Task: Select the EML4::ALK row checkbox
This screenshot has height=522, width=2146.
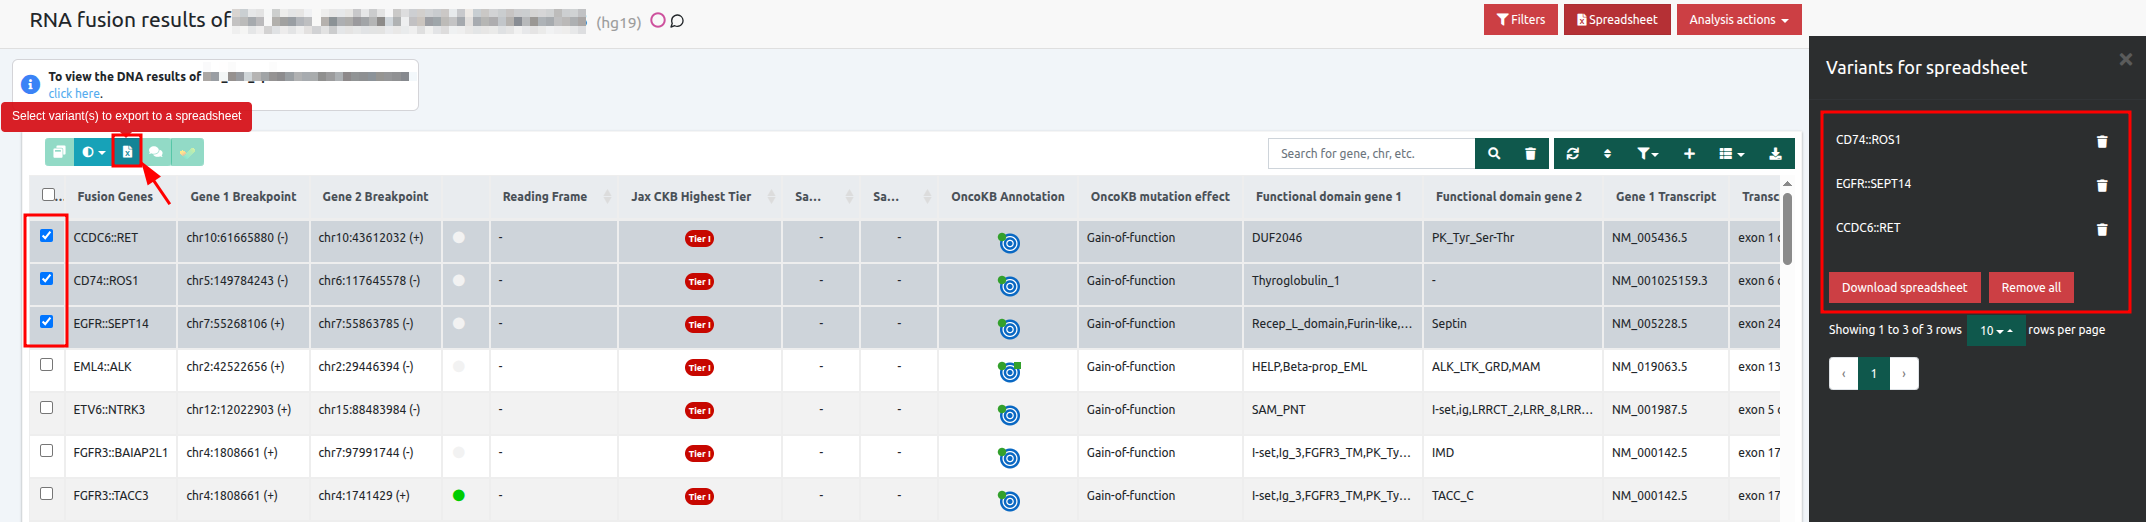Action: pyautogui.click(x=47, y=365)
